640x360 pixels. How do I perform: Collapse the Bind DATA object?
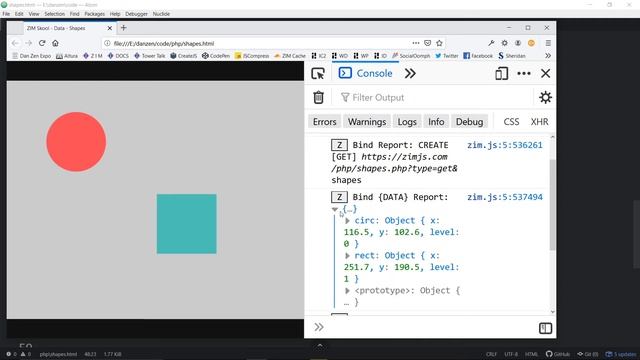[x=335, y=209]
